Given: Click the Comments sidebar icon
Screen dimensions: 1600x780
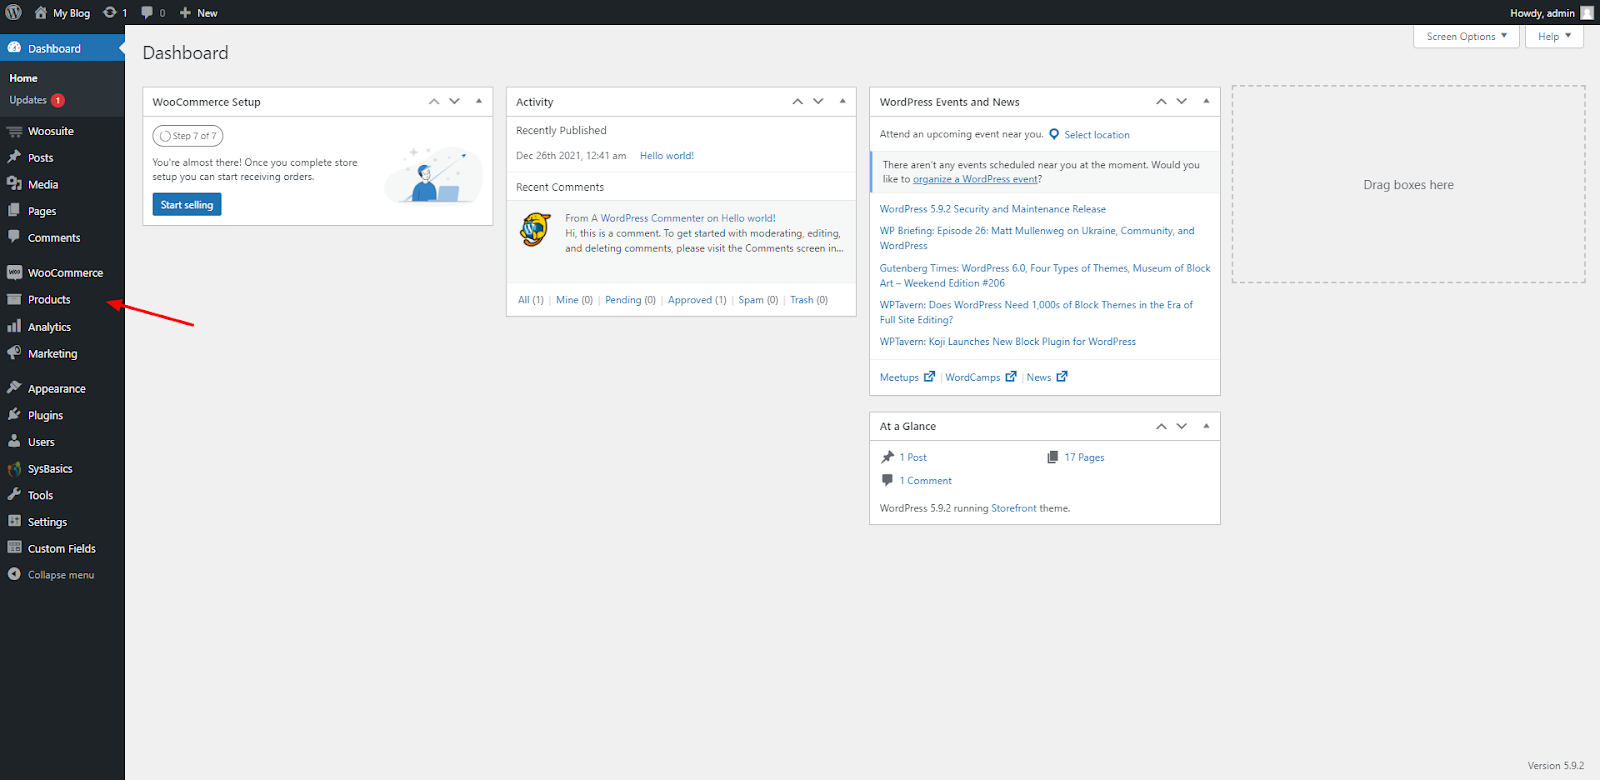Looking at the screenshot, I should point(14,237).
